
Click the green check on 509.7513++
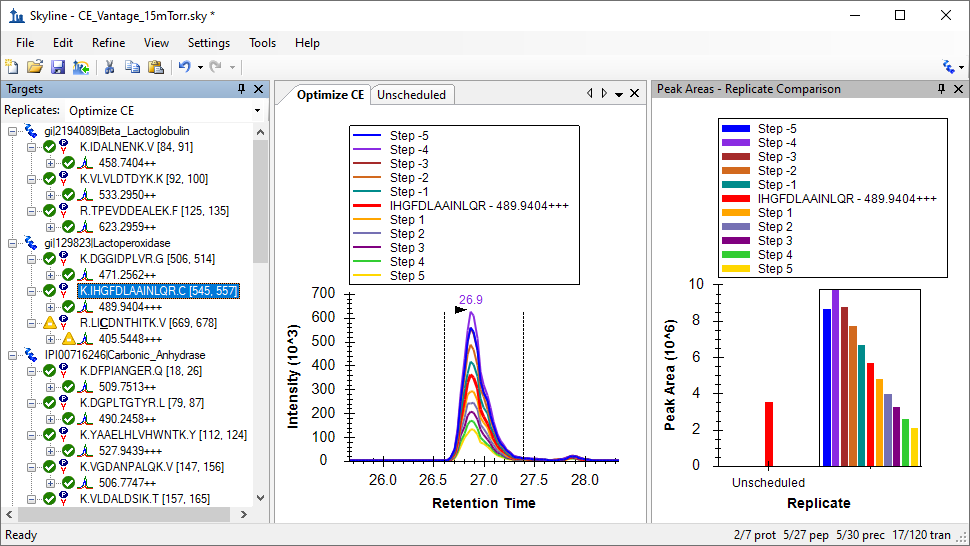point(69,387)
